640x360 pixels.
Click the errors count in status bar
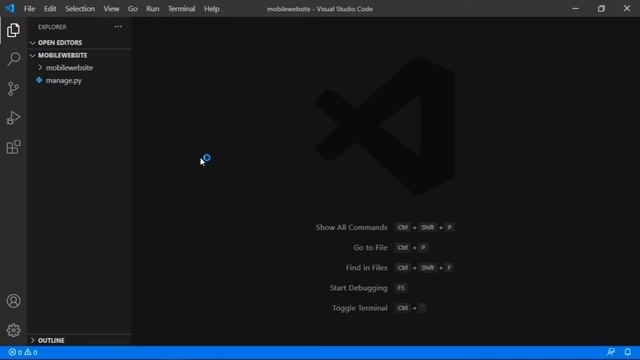tap(15, 352)
